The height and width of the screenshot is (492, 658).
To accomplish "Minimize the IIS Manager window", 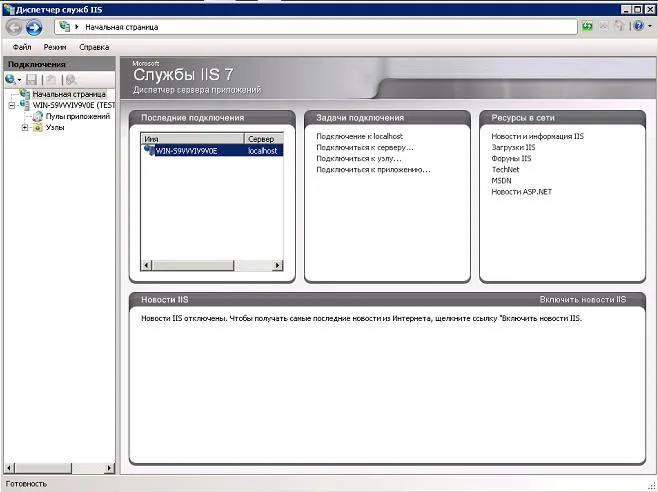I will (626, 9).
